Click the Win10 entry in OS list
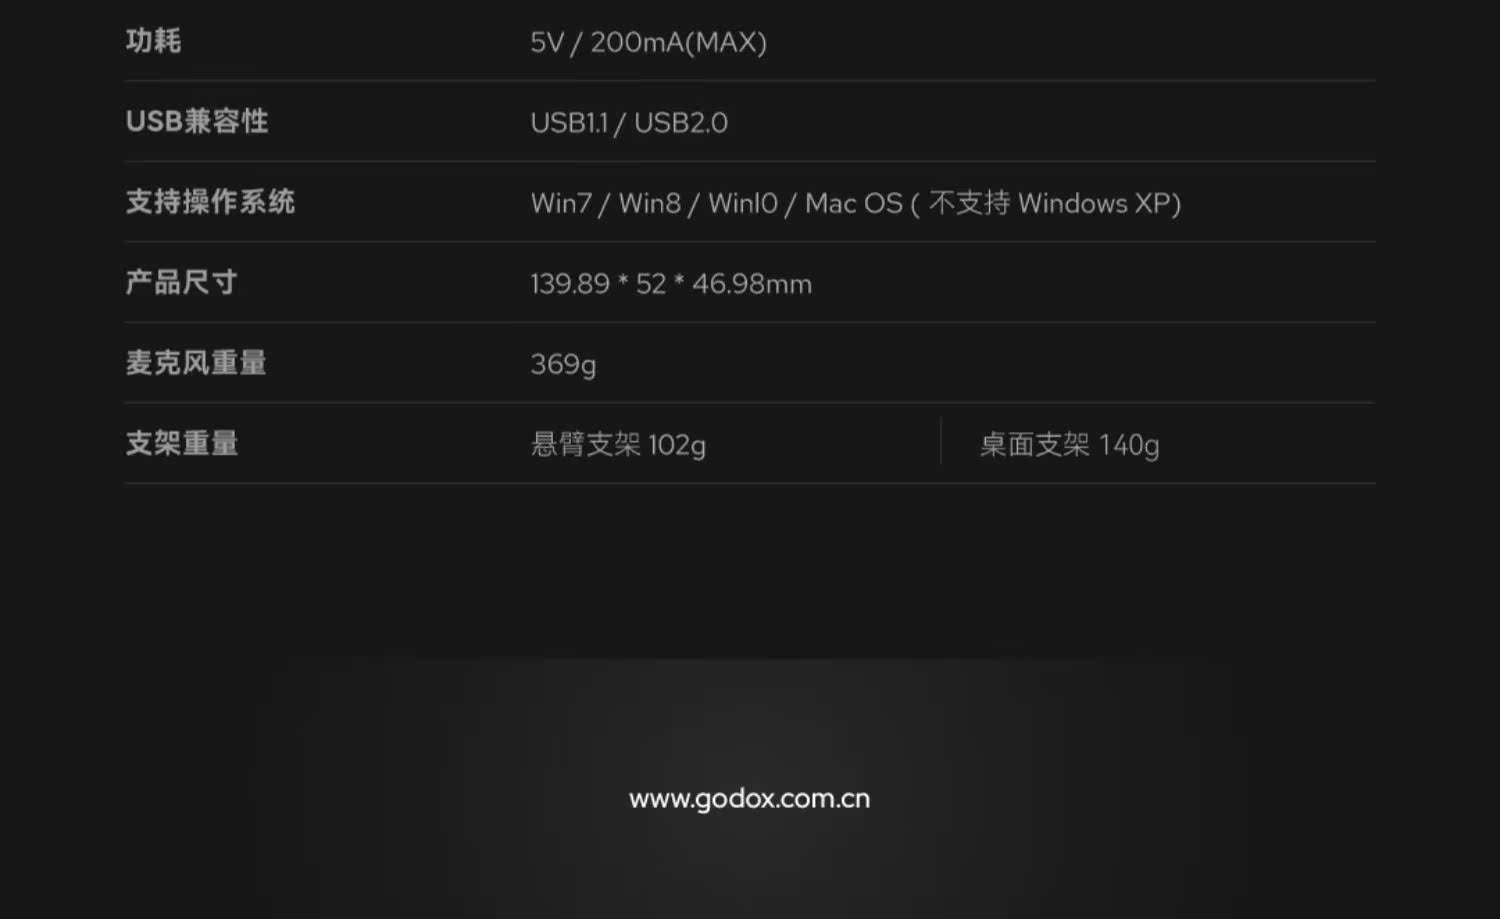1500x919 pixels. [743, 203]
